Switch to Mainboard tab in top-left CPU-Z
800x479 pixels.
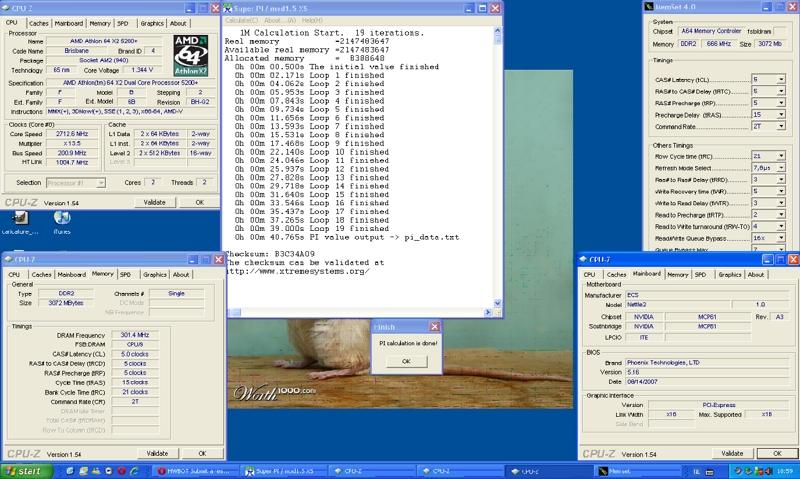click(68, 23)
